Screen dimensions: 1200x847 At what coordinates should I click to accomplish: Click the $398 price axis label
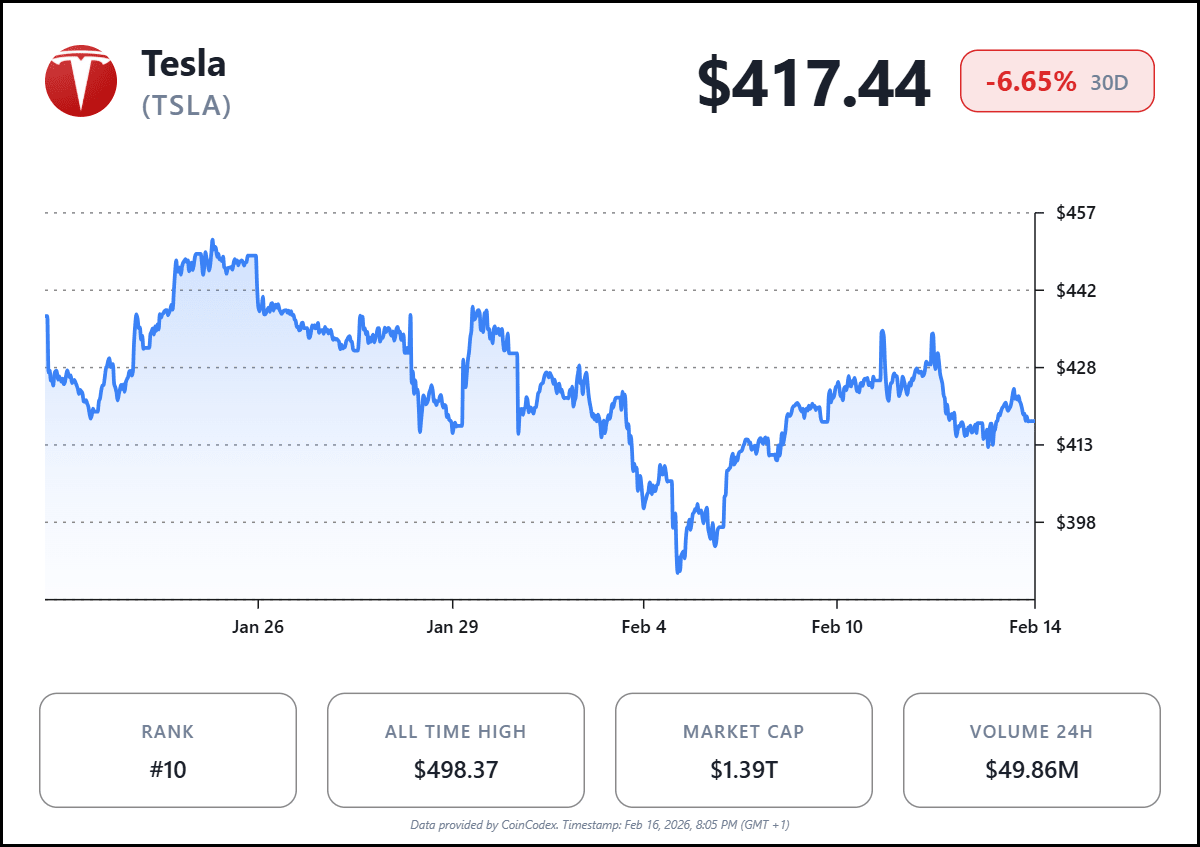click(1076, 522)
